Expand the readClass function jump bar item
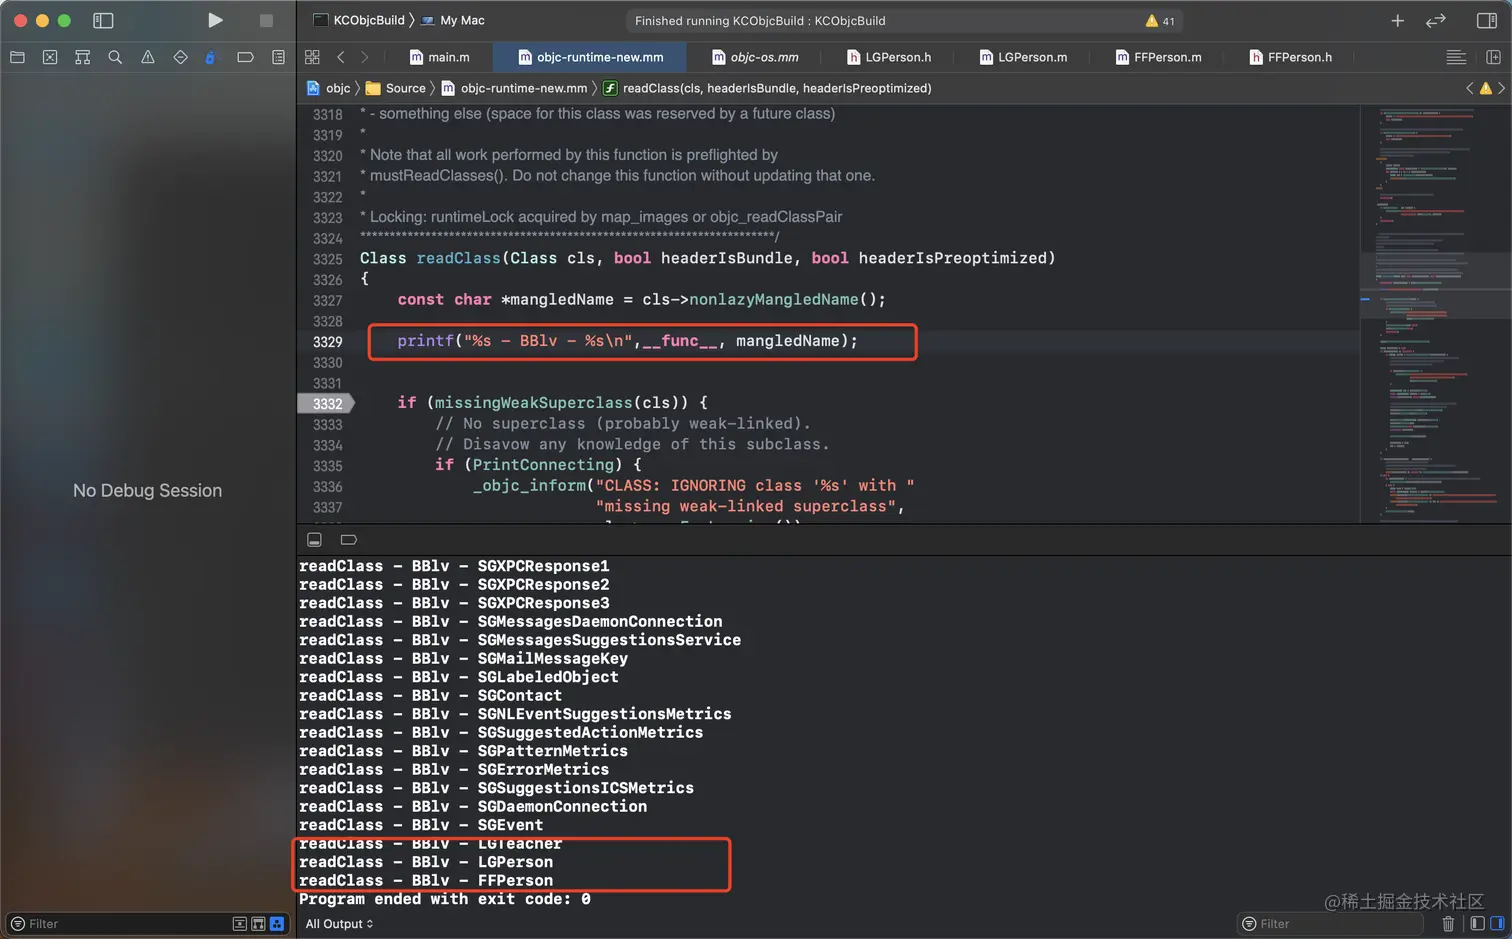Image resolution: width=1512 pixels, height=939 pixels. (776, 88)
